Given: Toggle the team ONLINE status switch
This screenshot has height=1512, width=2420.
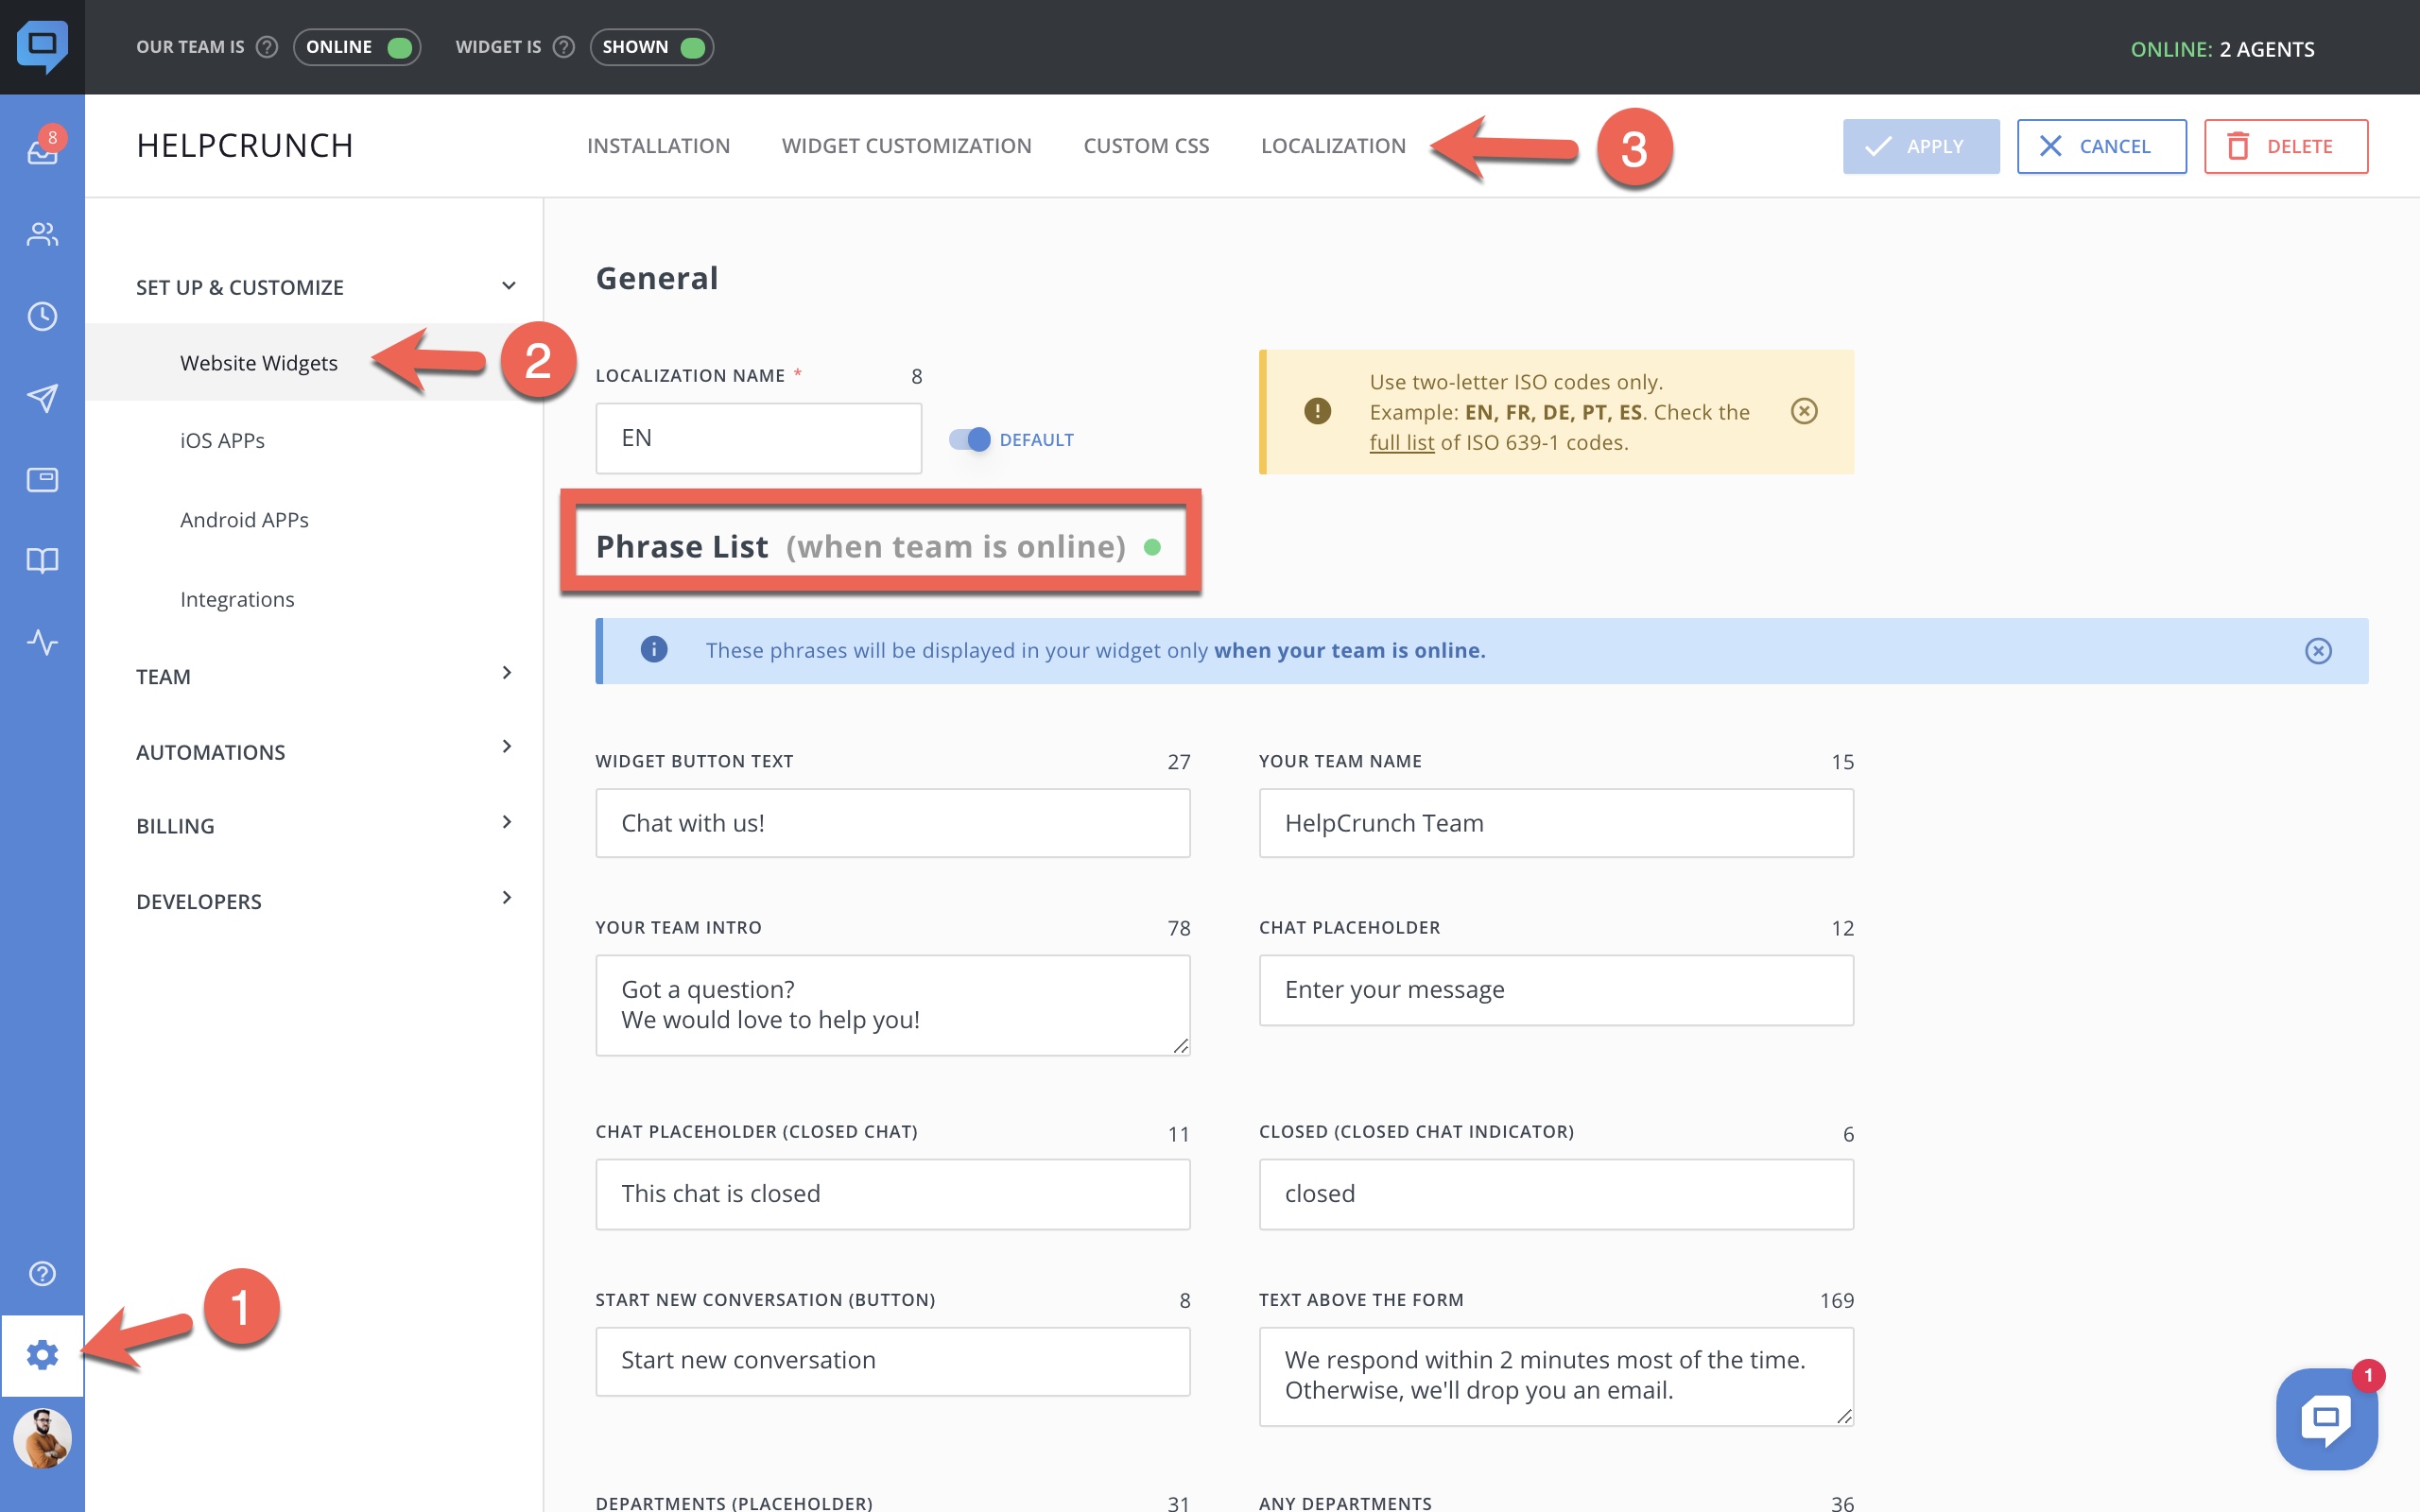Looking at the screenshot, I should [357, 47].
